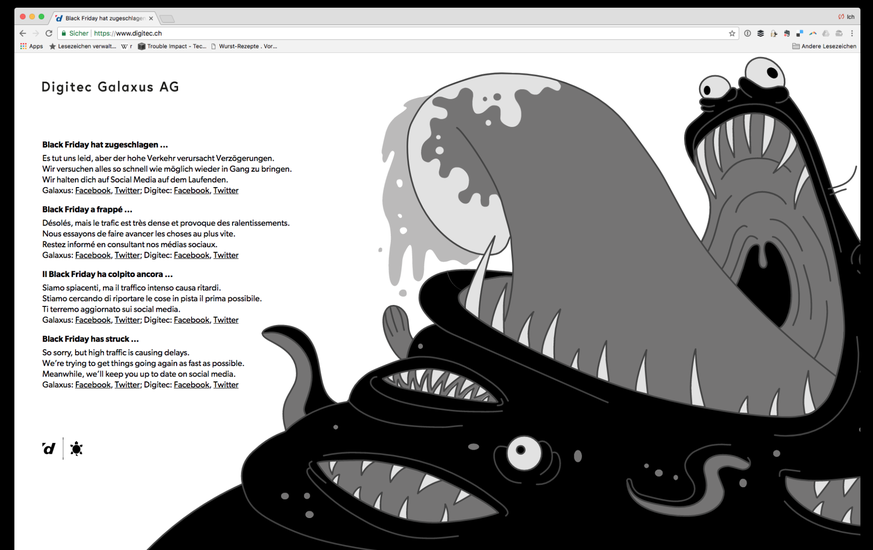Click the Digitec logo icon at page bottom
This screenshot has width=873, height=550.
[49, 449]
